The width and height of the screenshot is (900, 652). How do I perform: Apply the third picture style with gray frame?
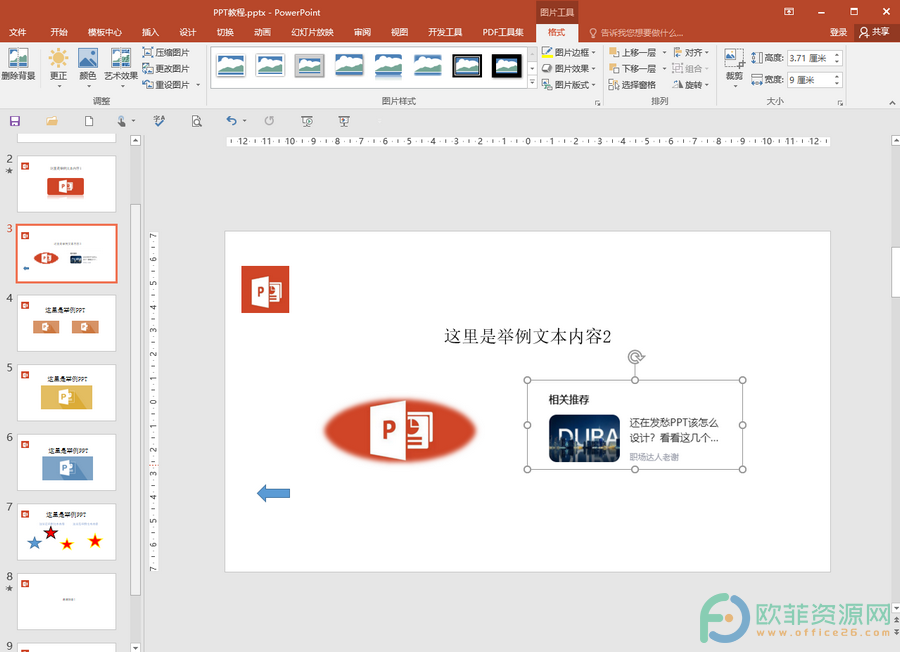(x=310, y=65)
